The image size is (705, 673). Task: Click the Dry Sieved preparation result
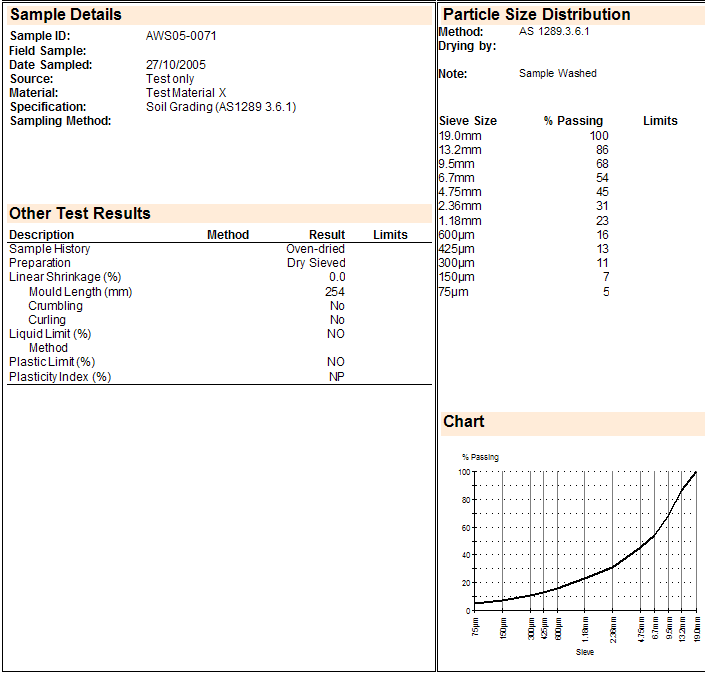click(316, 263)
